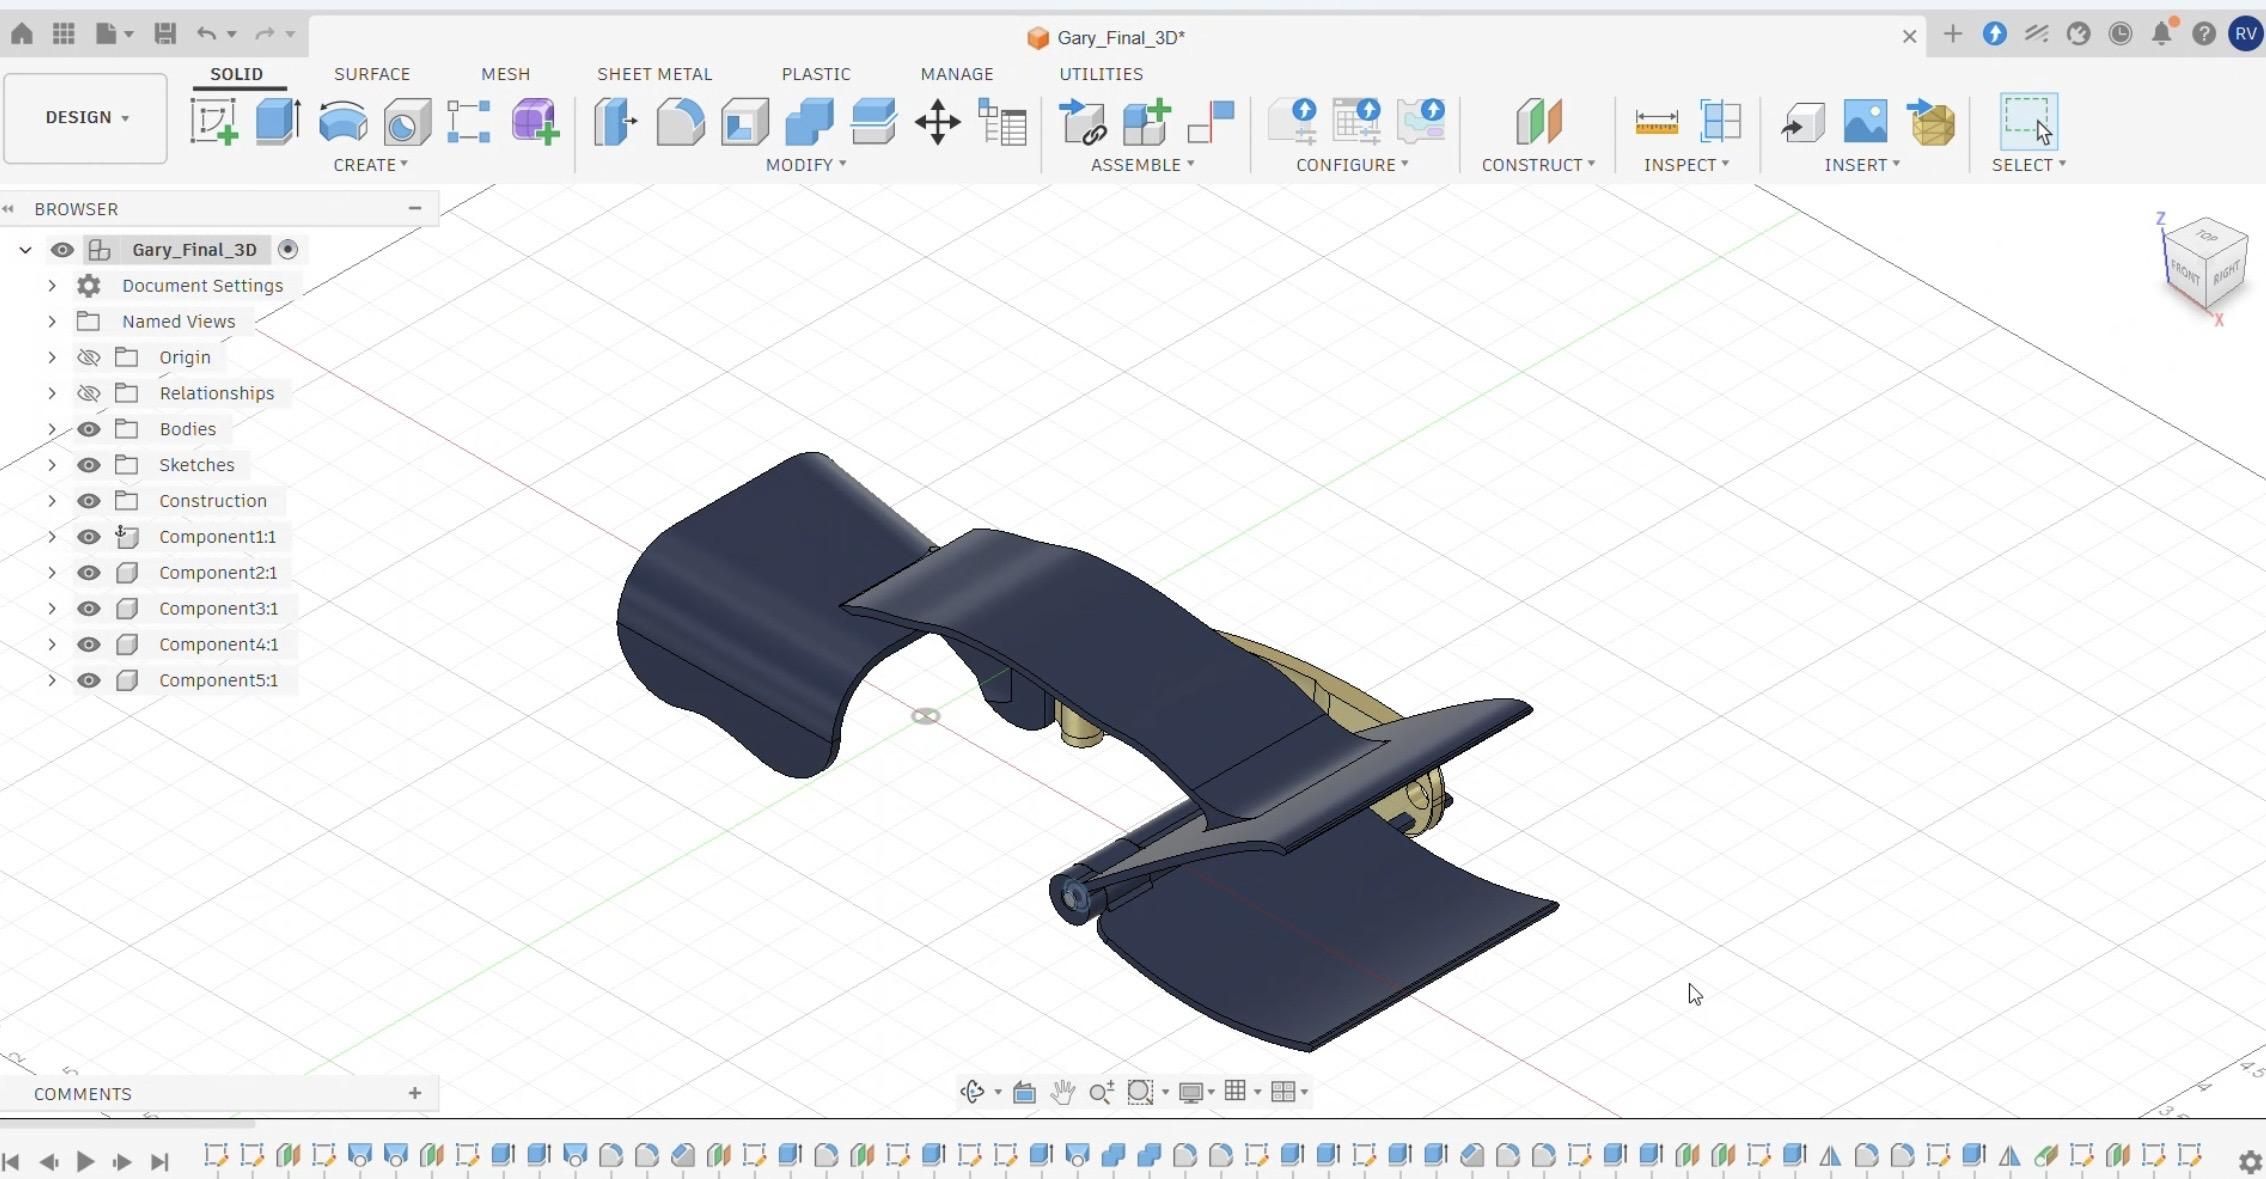Expand the Named Views node

coord(52,322)
